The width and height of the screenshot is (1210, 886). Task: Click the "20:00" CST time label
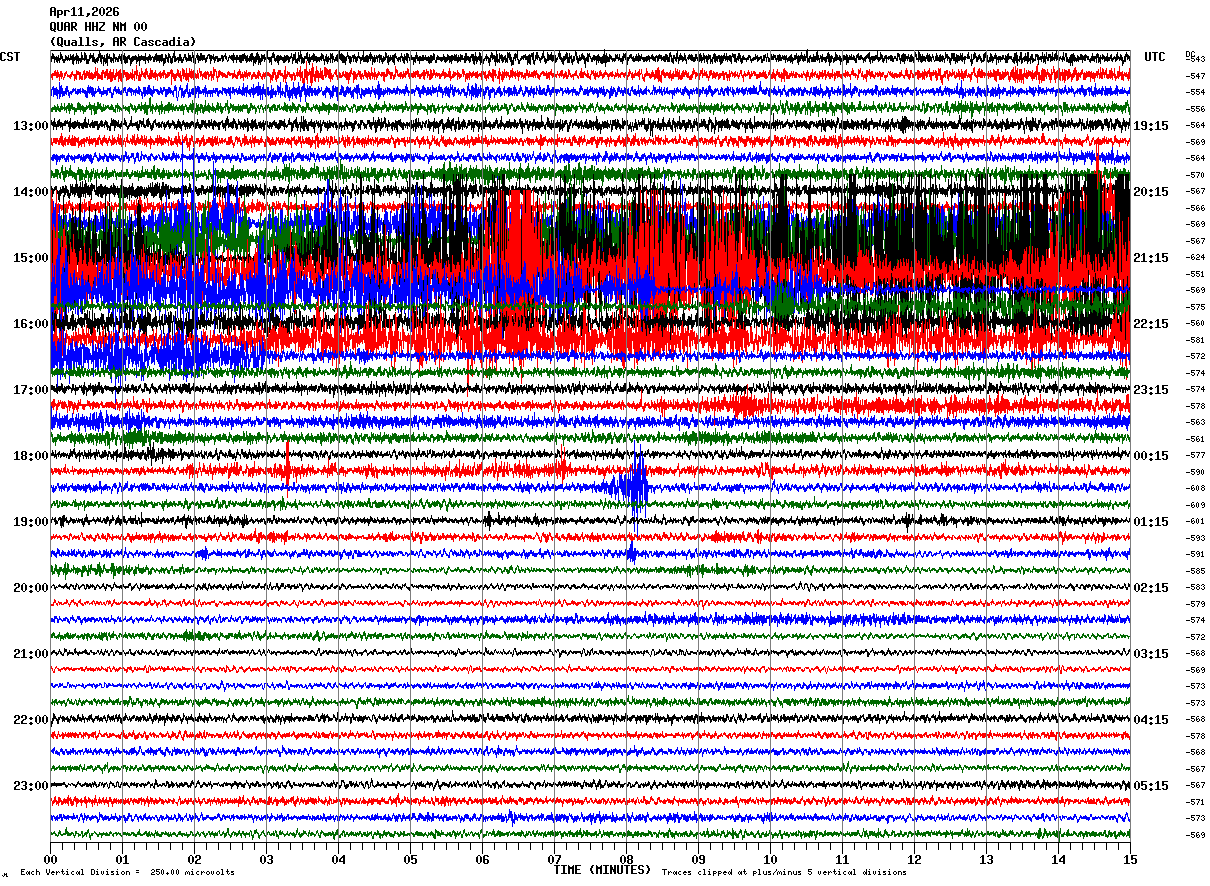point(31,588)
